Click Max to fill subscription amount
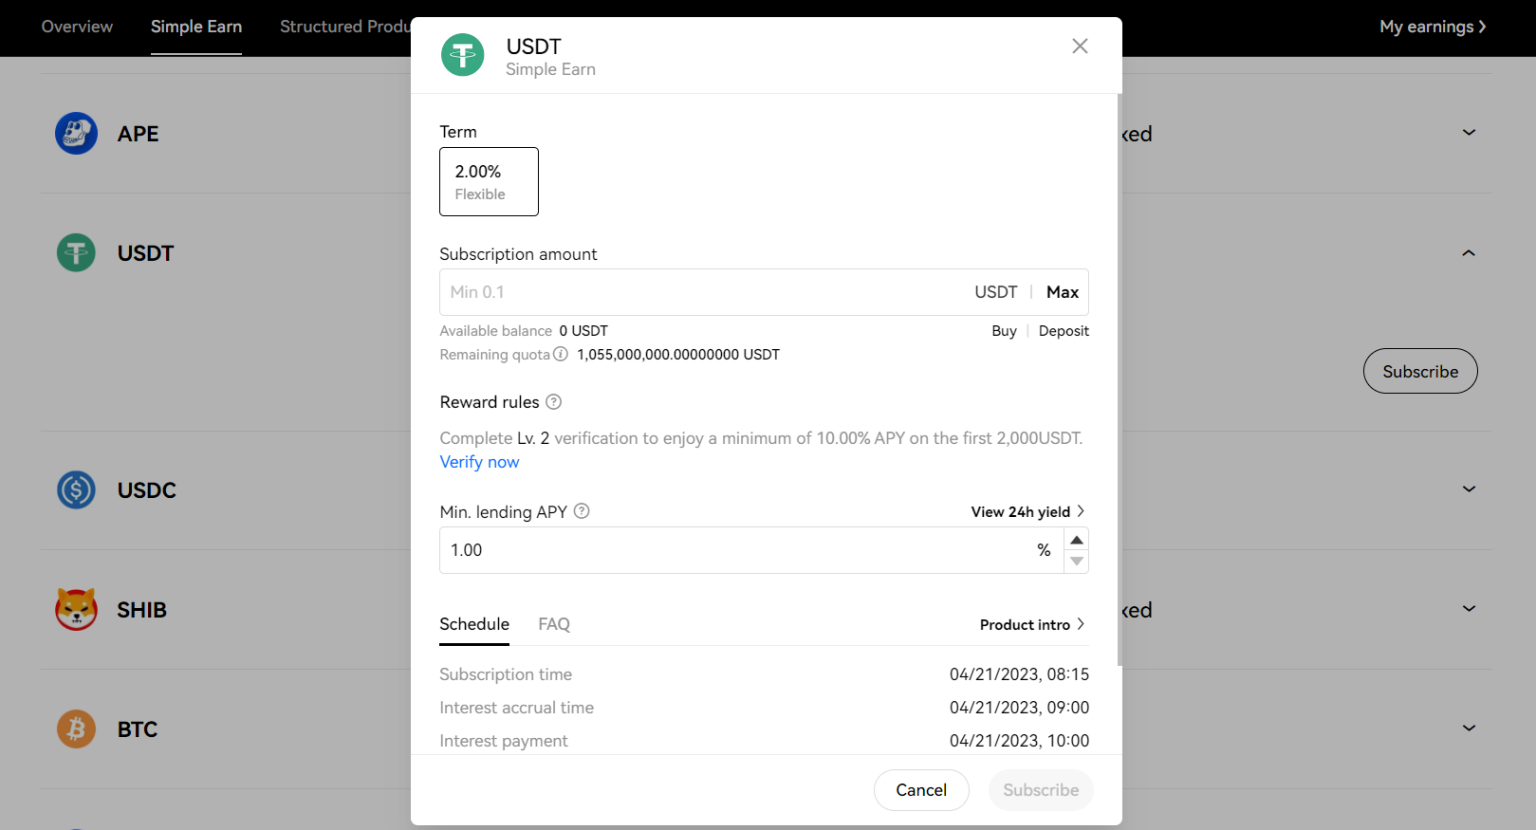Viewport: 1536px width, 830px height. 1062,292
